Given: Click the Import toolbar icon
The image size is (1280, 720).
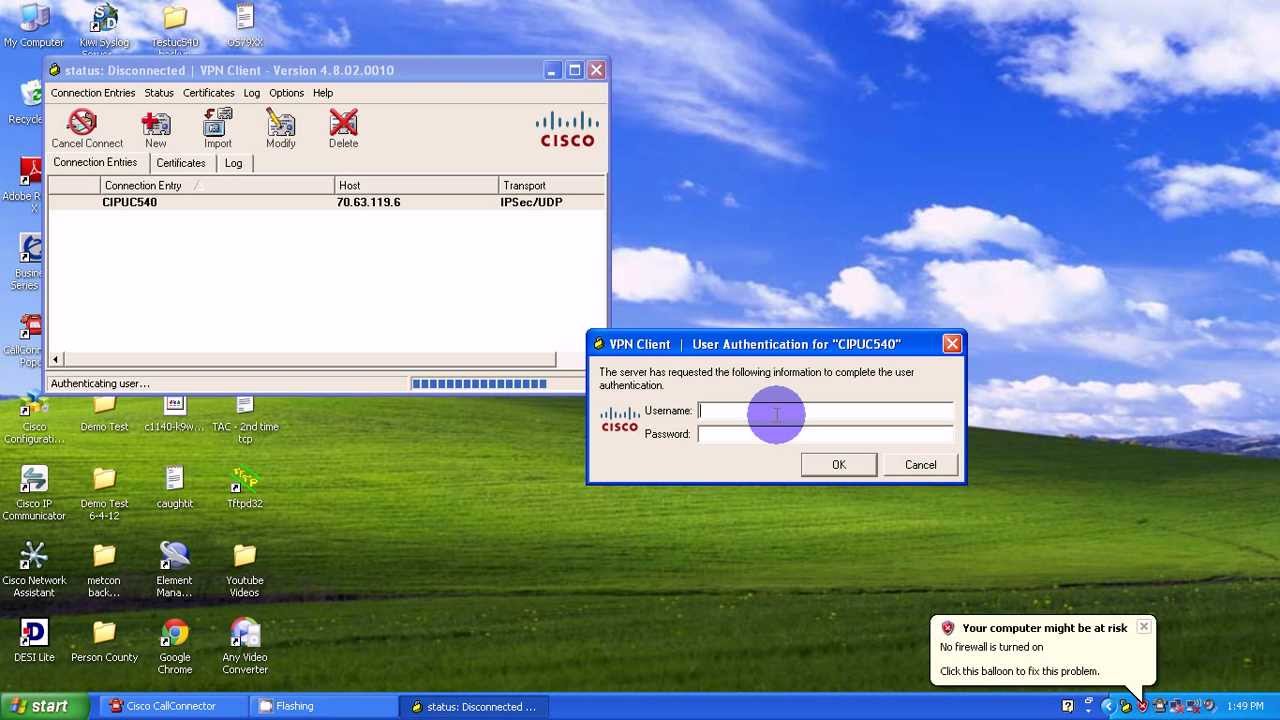Looking at the screenshot, I should point(217,129).
